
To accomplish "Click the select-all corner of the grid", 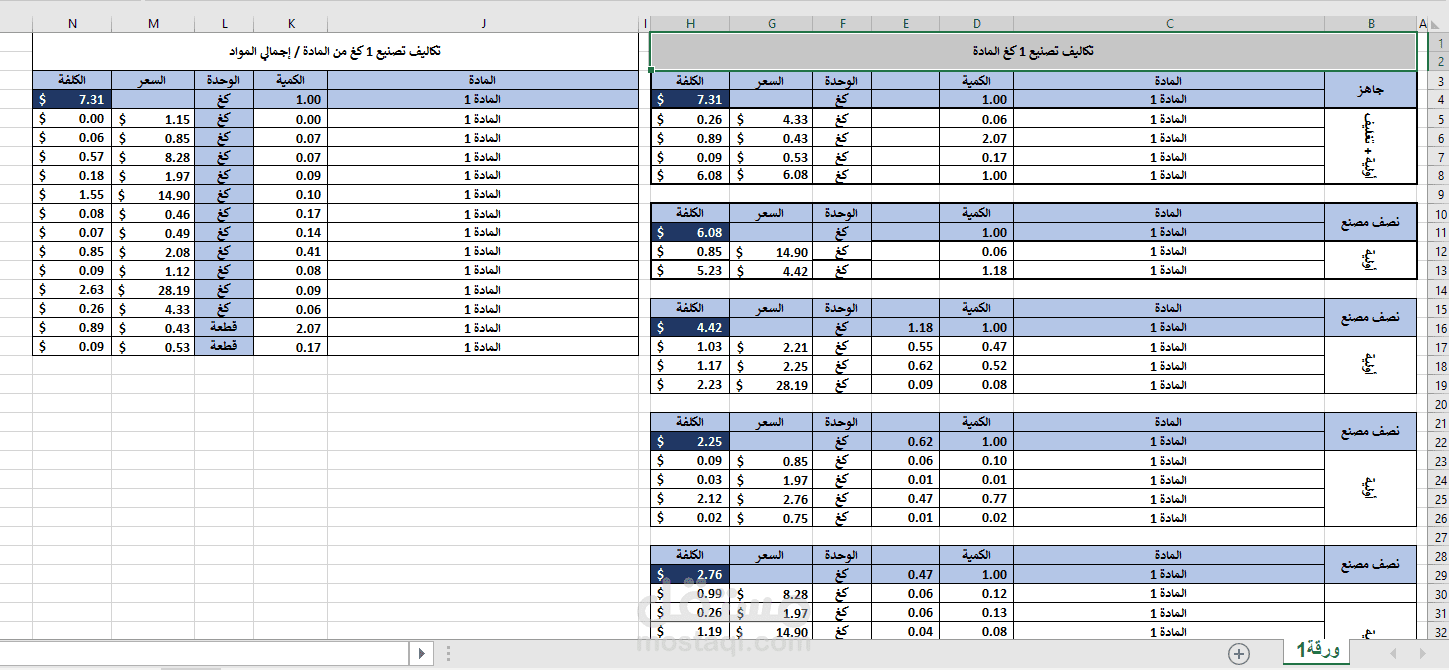I will click(x=1438, y=23).
